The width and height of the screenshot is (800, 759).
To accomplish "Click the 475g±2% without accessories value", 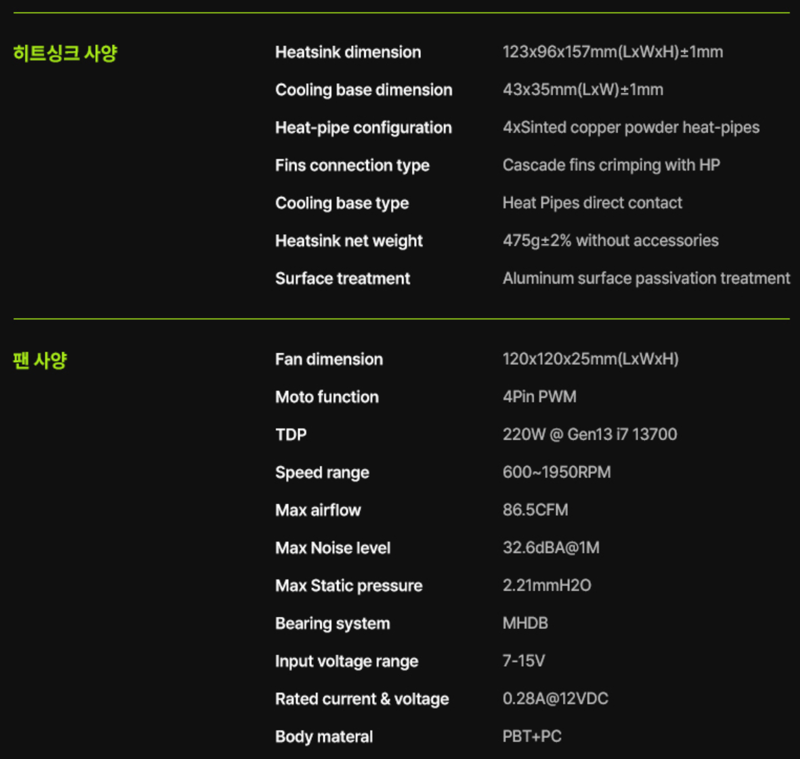I will pos(611,241).
